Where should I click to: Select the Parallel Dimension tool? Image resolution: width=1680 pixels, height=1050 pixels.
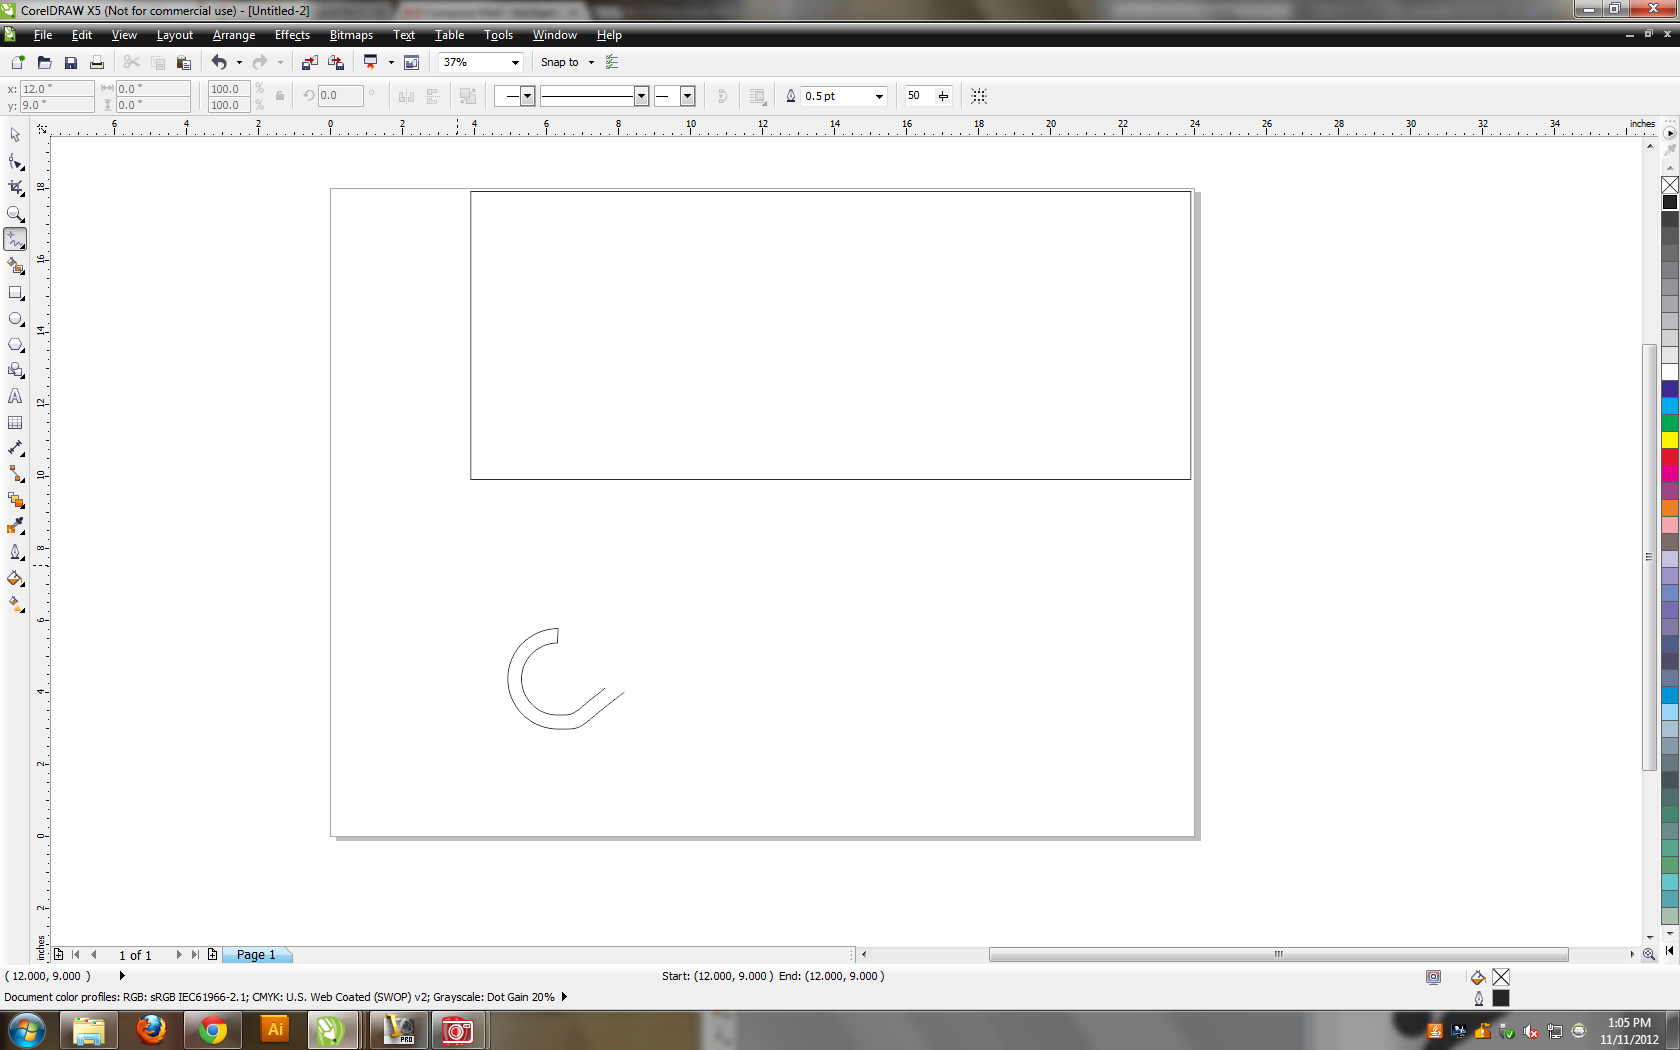click(15, 448)
